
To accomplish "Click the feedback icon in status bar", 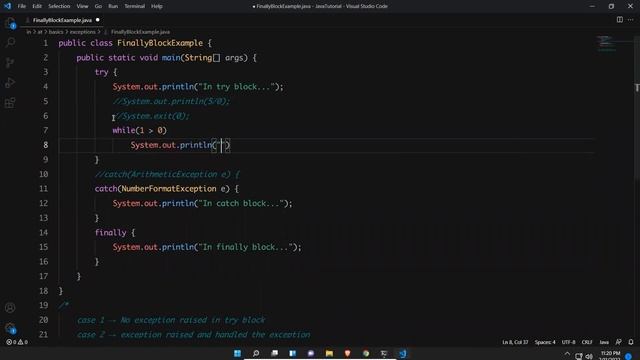I will 619,342.
